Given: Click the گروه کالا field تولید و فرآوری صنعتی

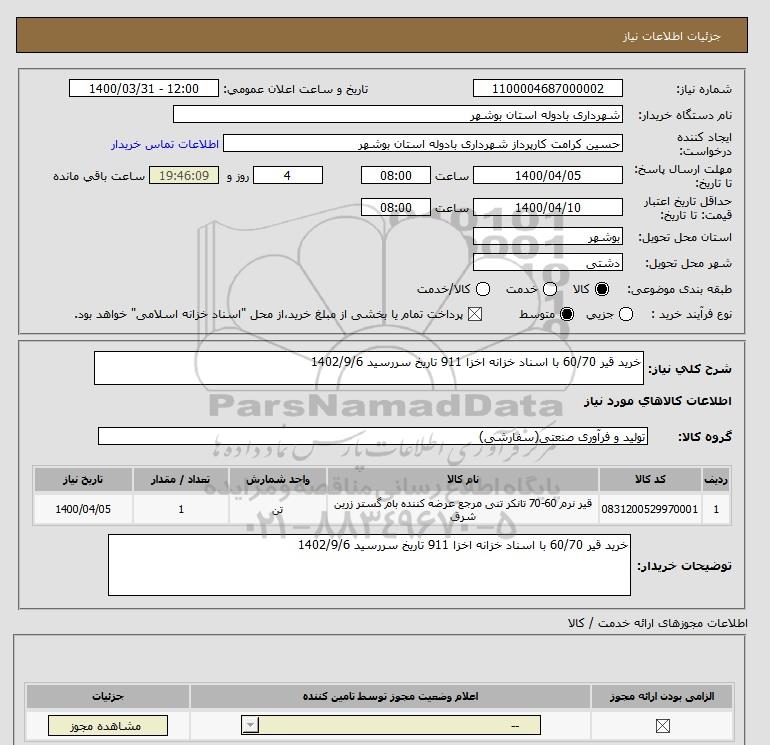Looking at the screenshot, I should 373,436.
